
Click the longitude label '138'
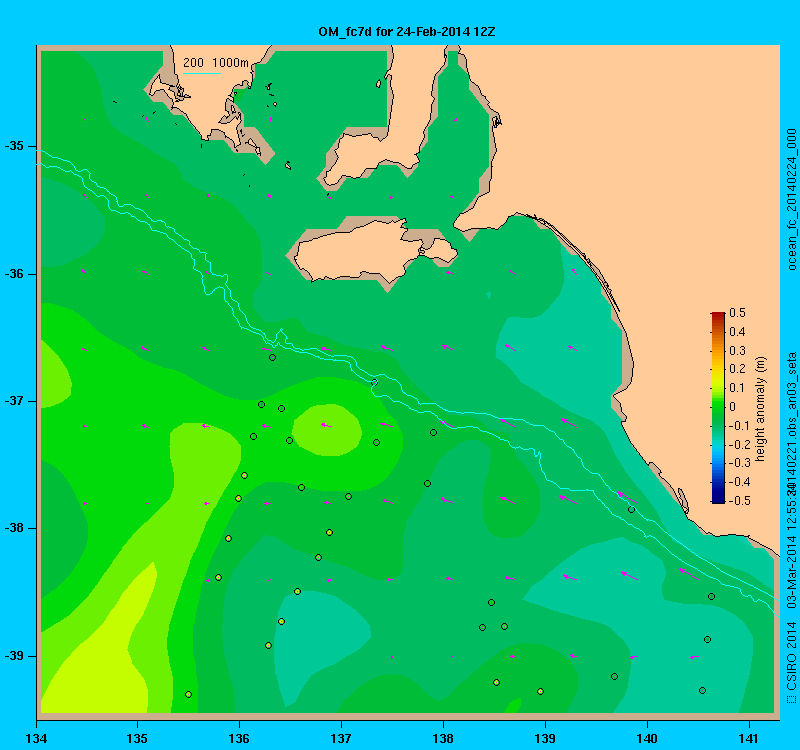click(443, 738)
